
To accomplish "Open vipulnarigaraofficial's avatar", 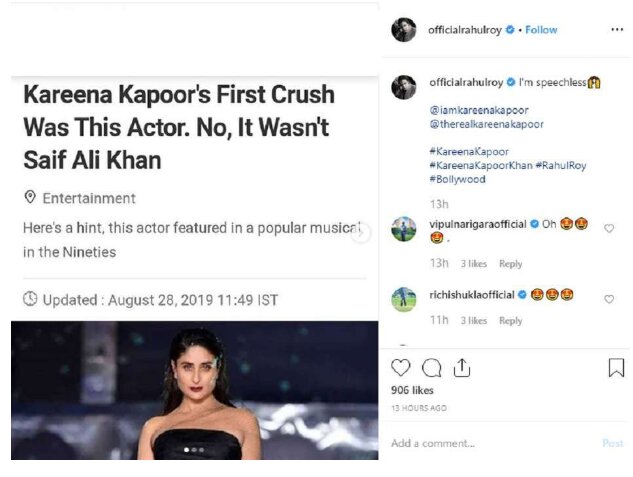I will pos(404,229).
